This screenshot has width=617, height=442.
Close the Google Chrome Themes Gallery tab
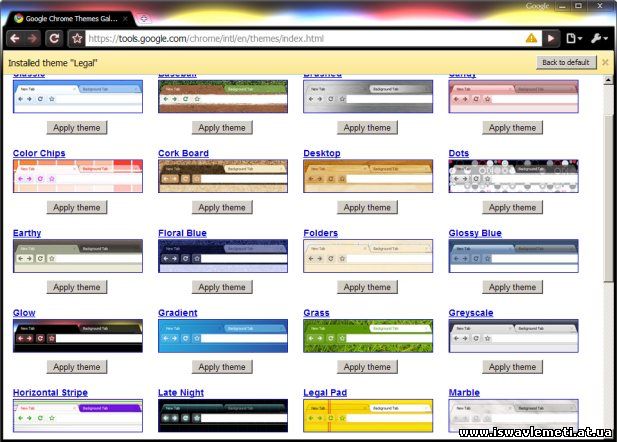pos(125,18)
